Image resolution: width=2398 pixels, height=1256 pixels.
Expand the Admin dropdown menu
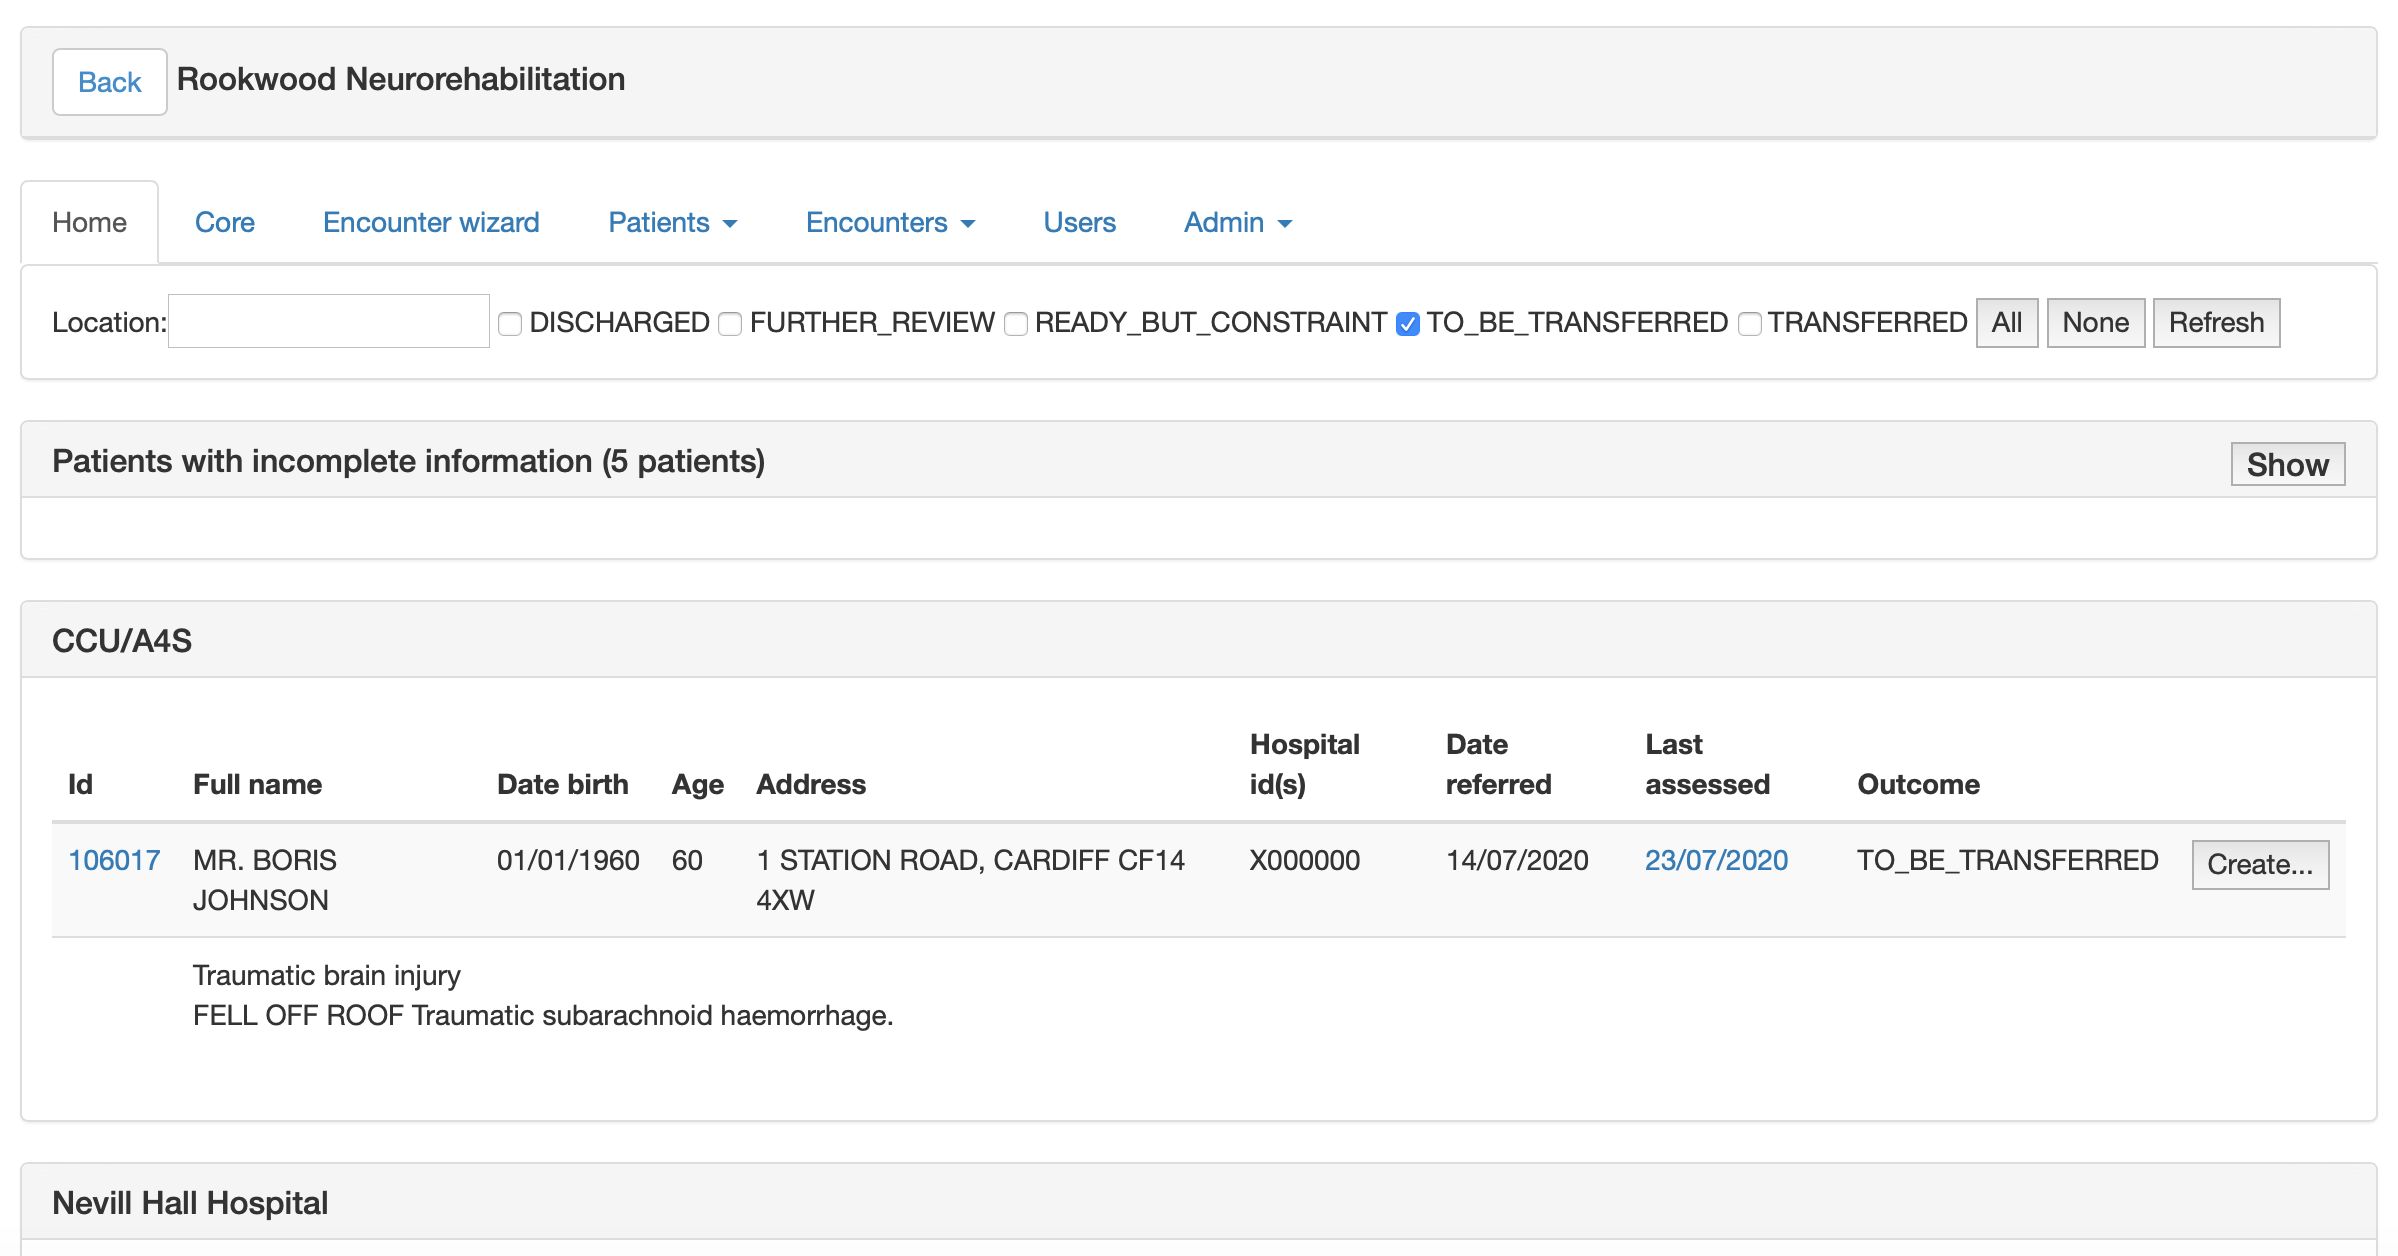click(1237, 222)
